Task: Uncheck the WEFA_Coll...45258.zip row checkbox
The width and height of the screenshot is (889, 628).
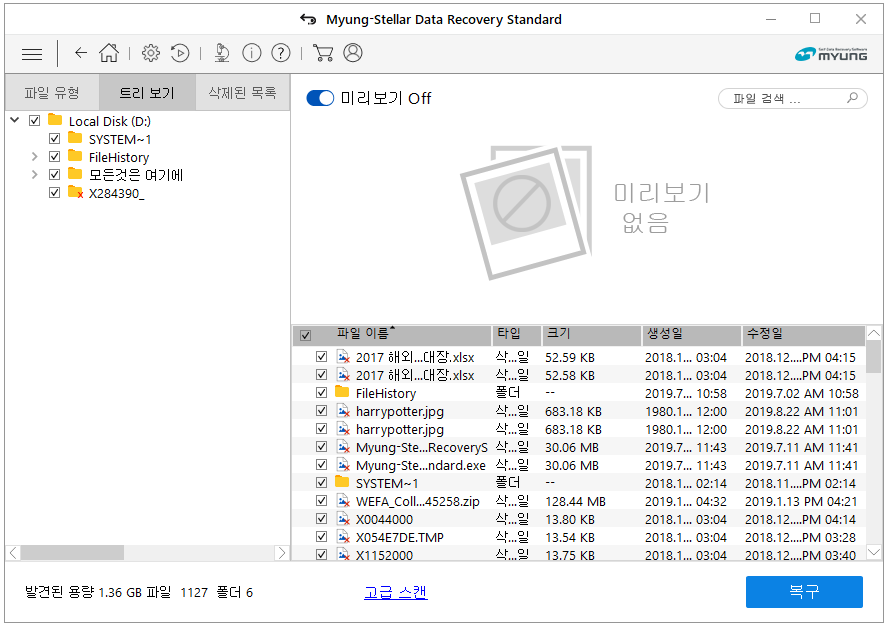Action: (321, 501)
